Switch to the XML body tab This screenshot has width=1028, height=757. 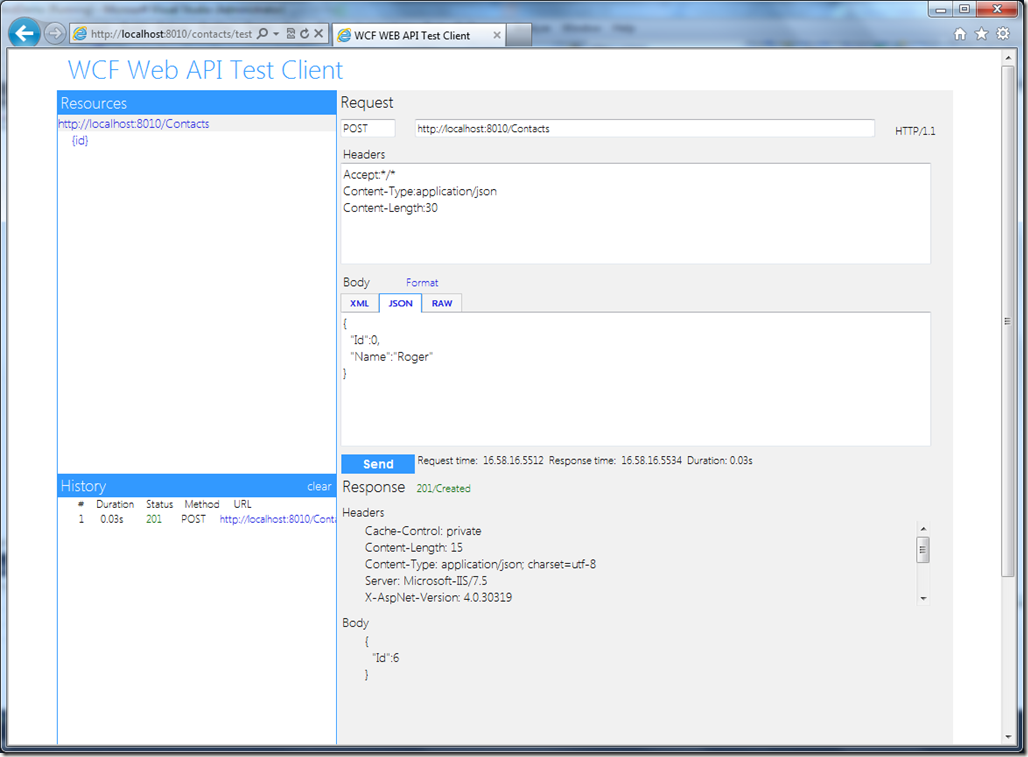[x=360, y=303]
